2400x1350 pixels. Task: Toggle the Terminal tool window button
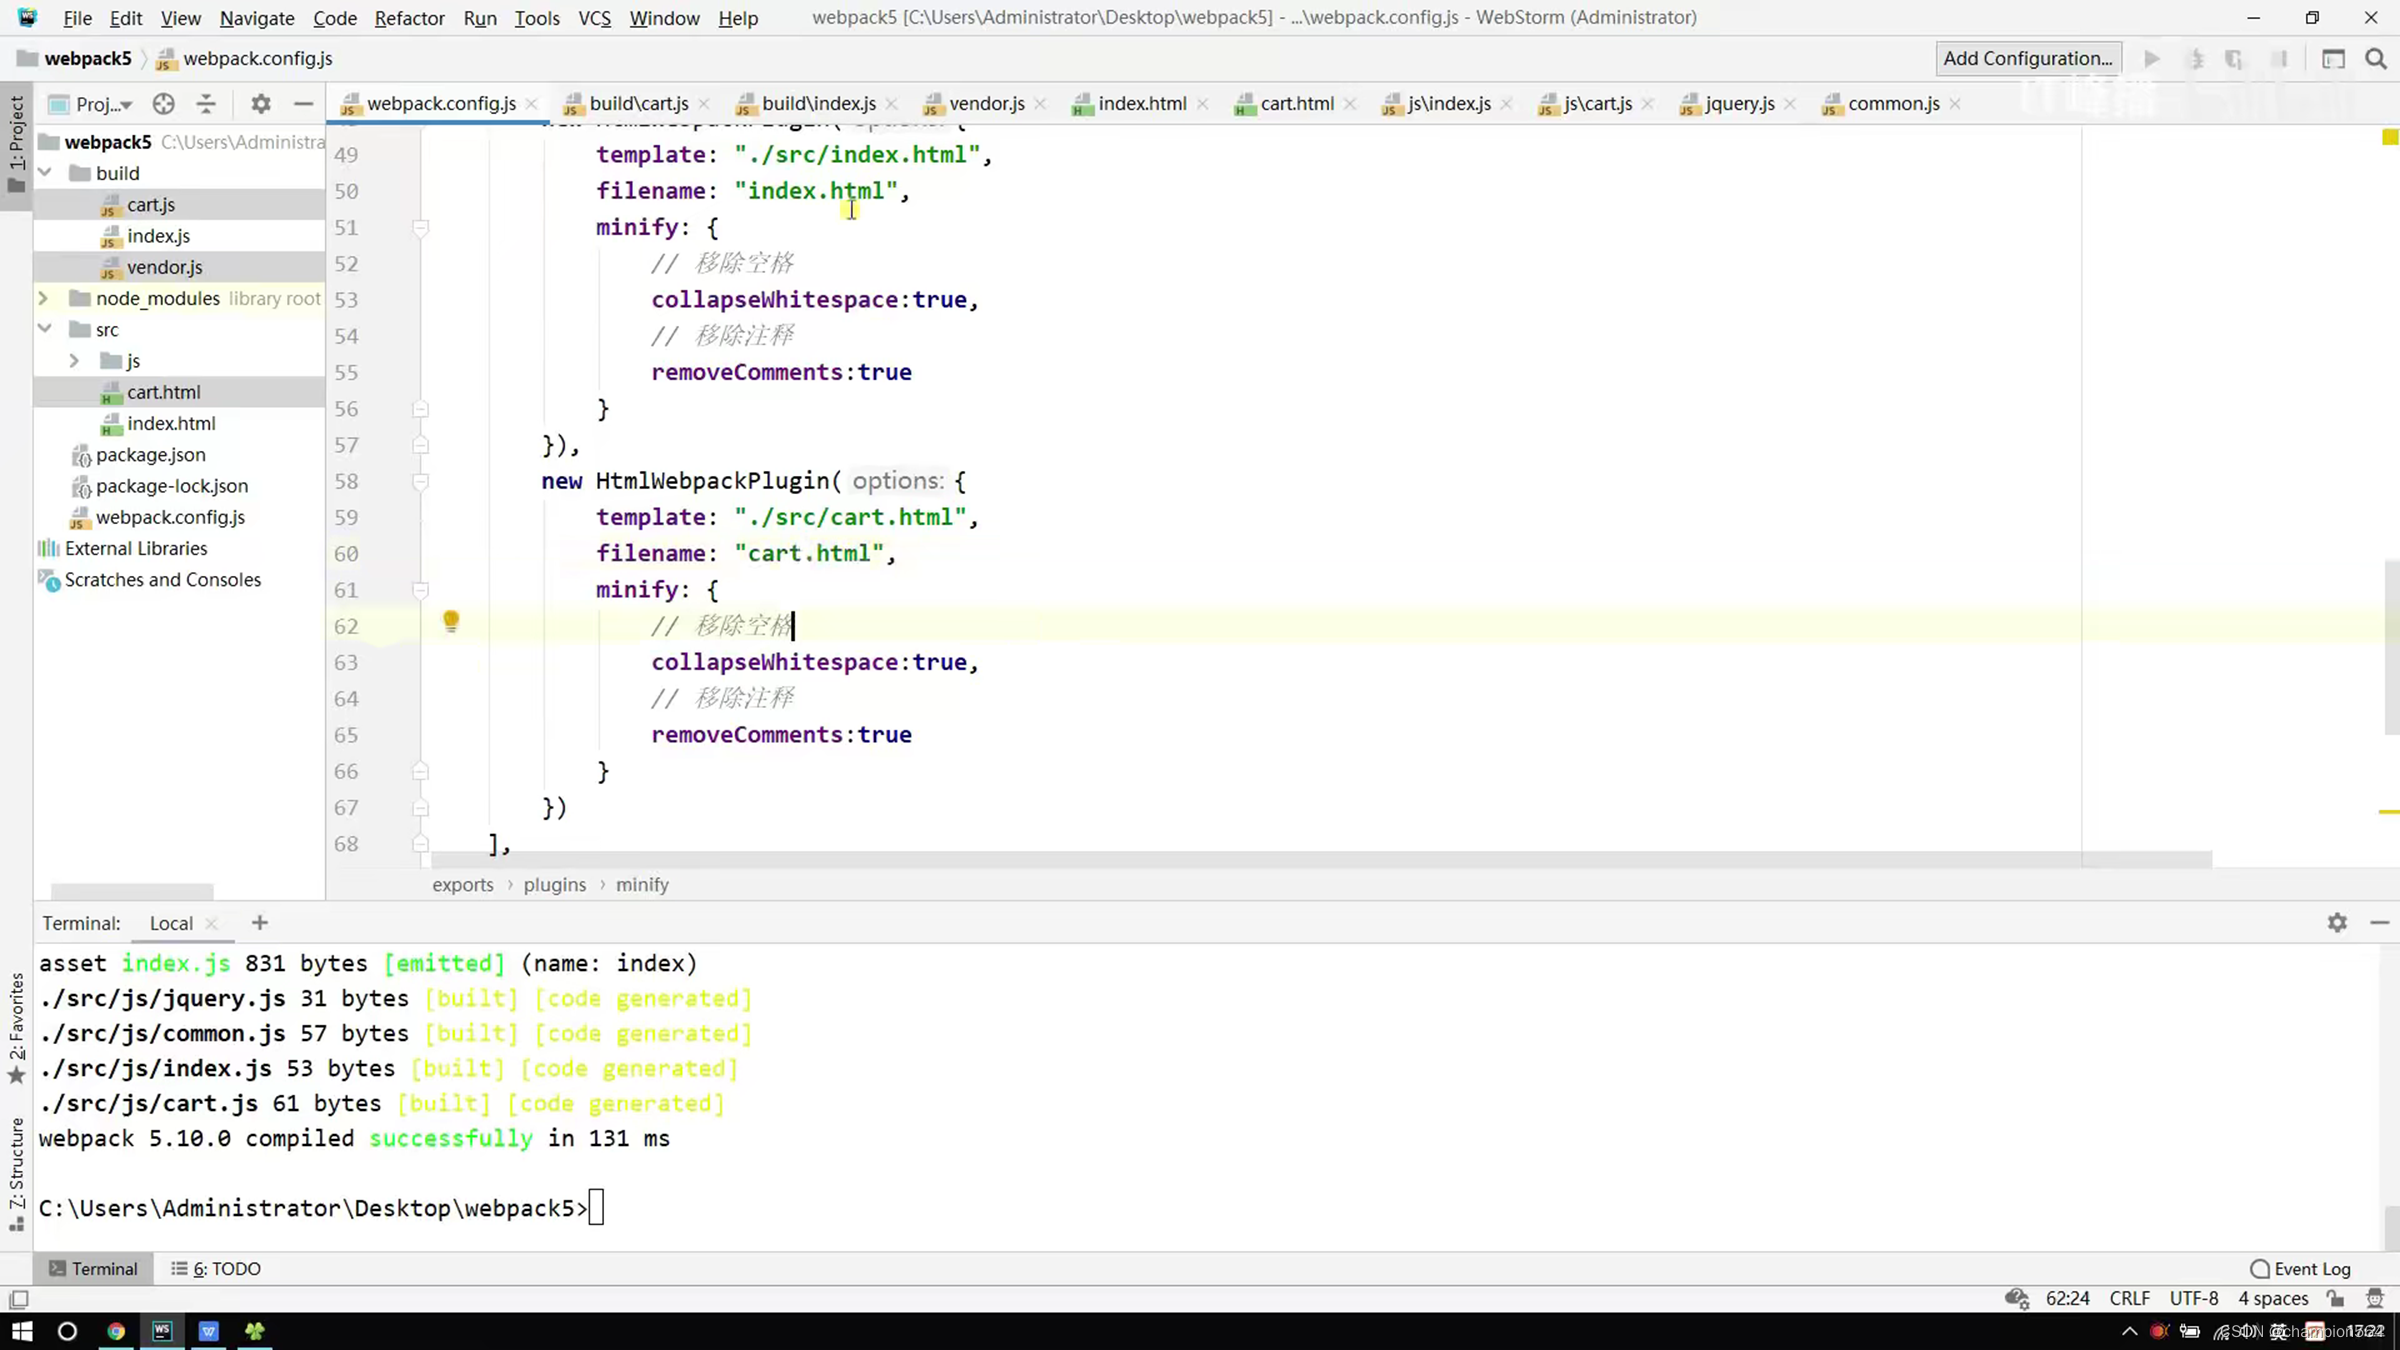pos(93,1269)
